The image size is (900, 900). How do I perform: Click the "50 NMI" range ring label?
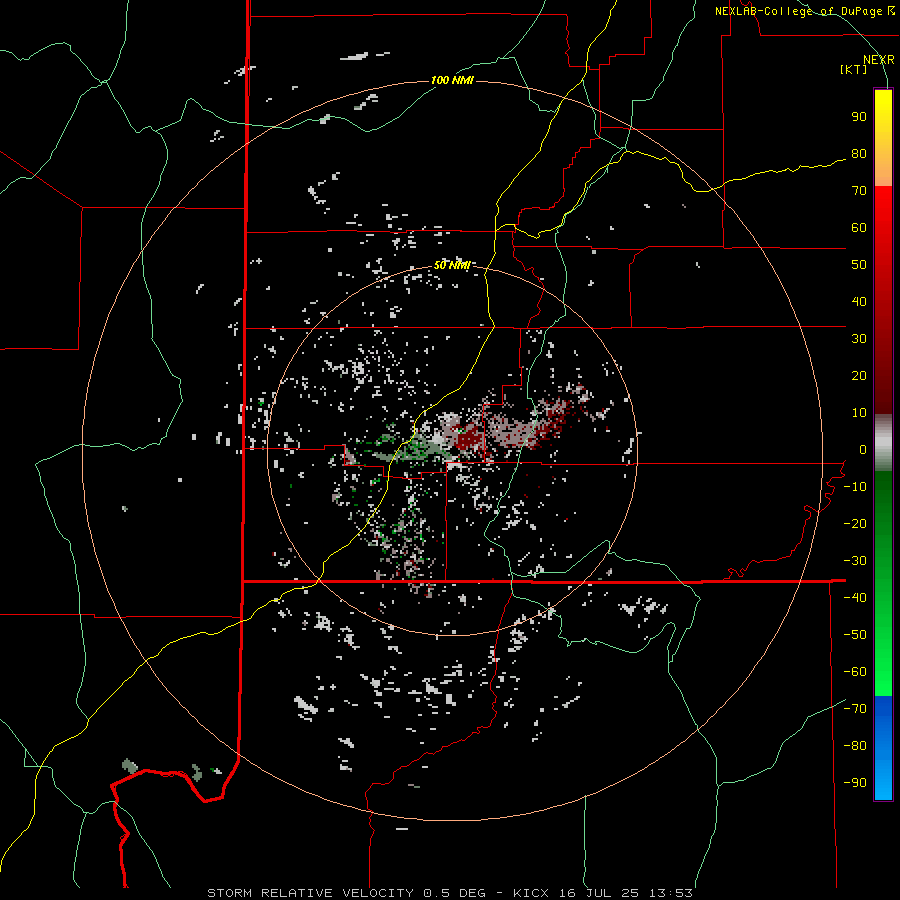tap(452, 265)
